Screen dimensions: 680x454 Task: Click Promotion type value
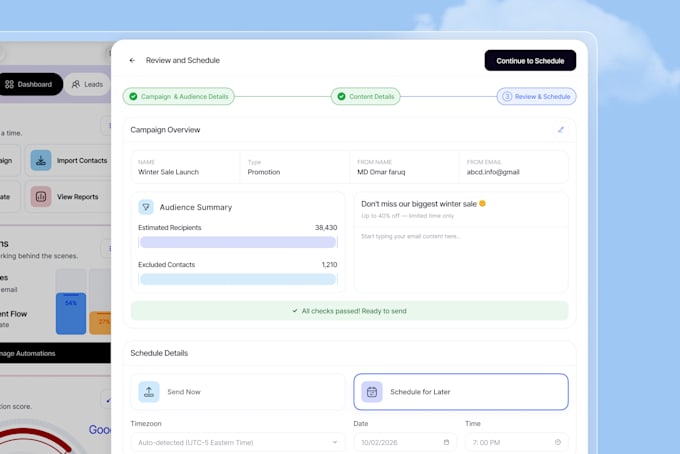264,172
